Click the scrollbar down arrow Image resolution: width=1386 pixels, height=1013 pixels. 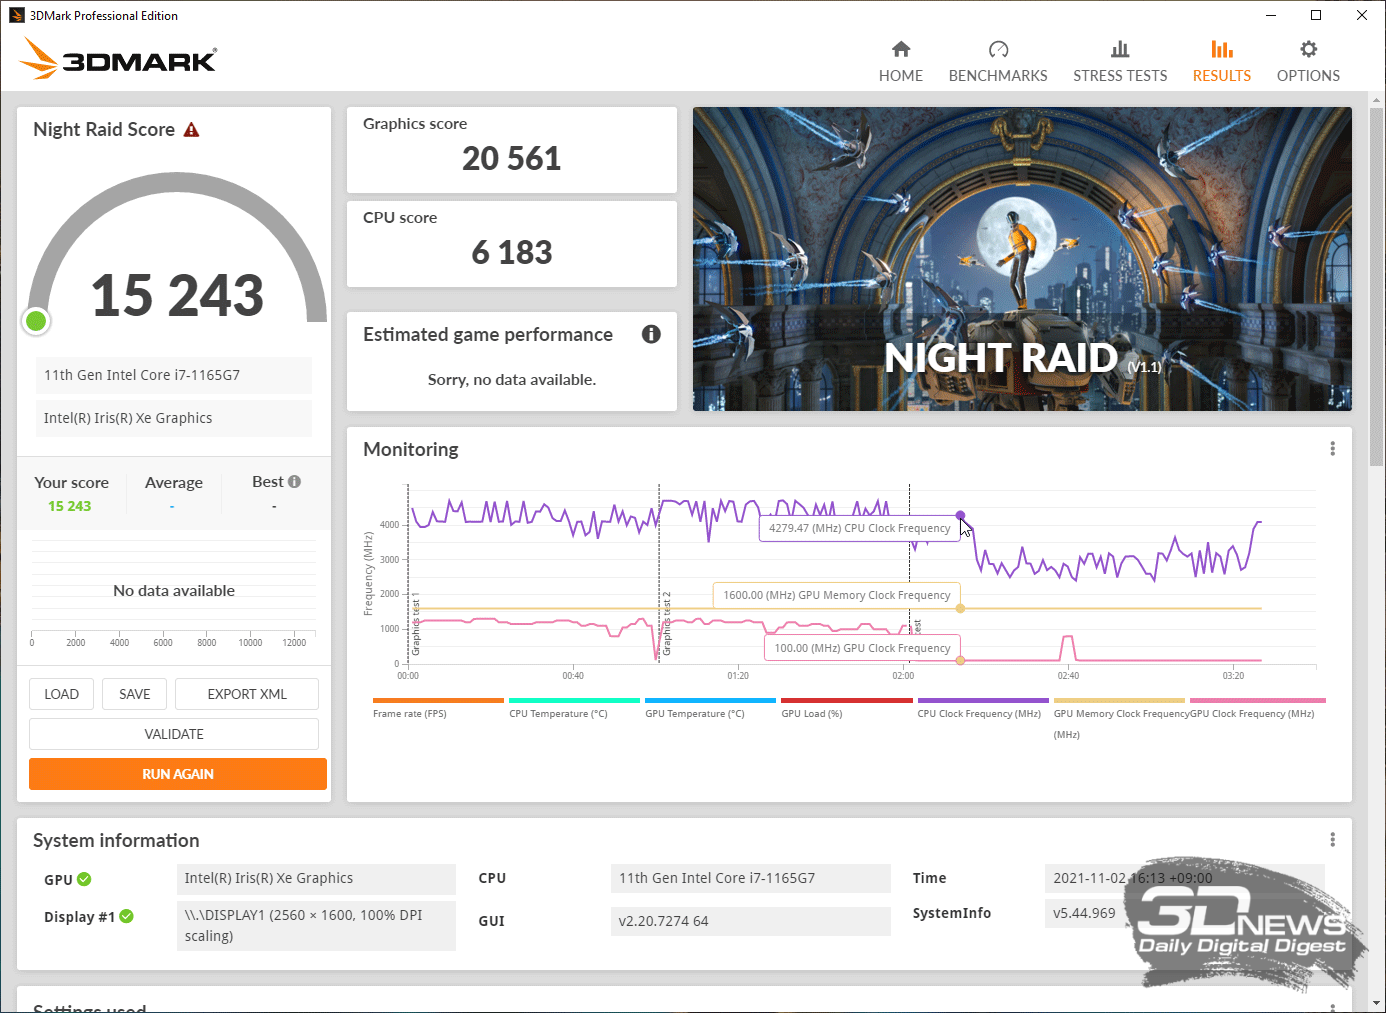coord(1377,1002)
